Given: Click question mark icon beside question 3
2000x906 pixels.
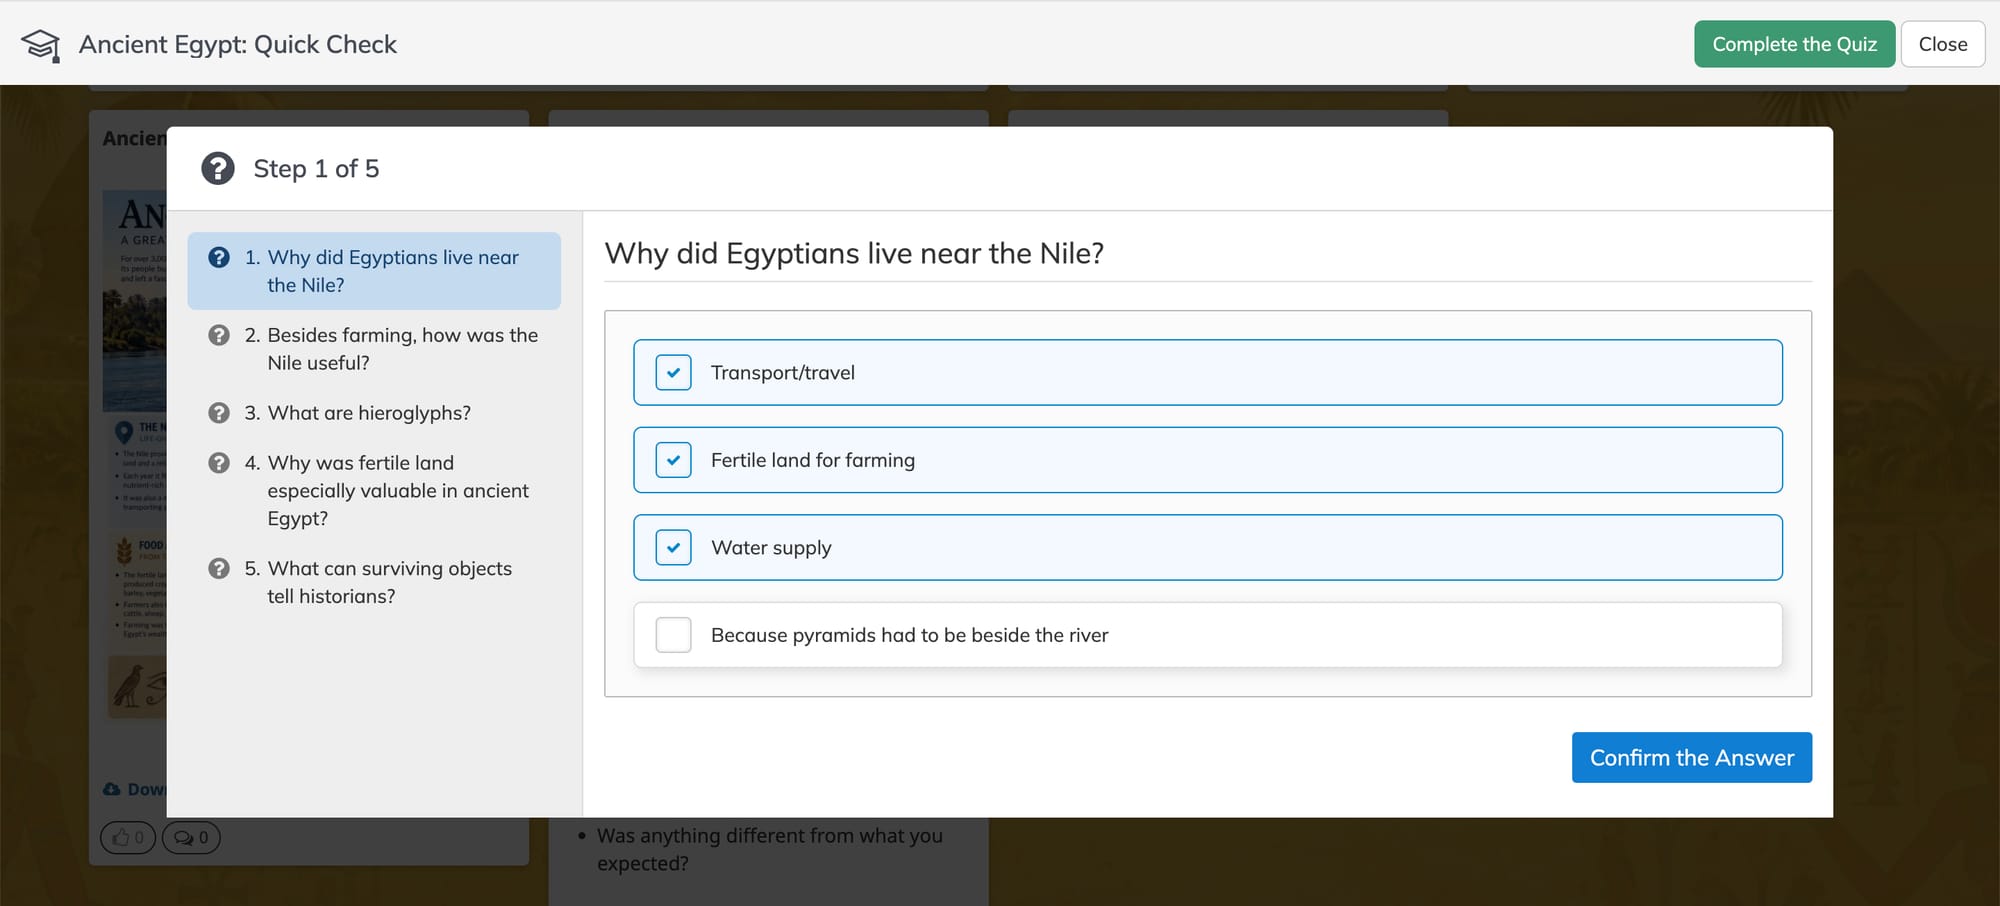Looking at the screenshot, I should [x=219, y=413].
